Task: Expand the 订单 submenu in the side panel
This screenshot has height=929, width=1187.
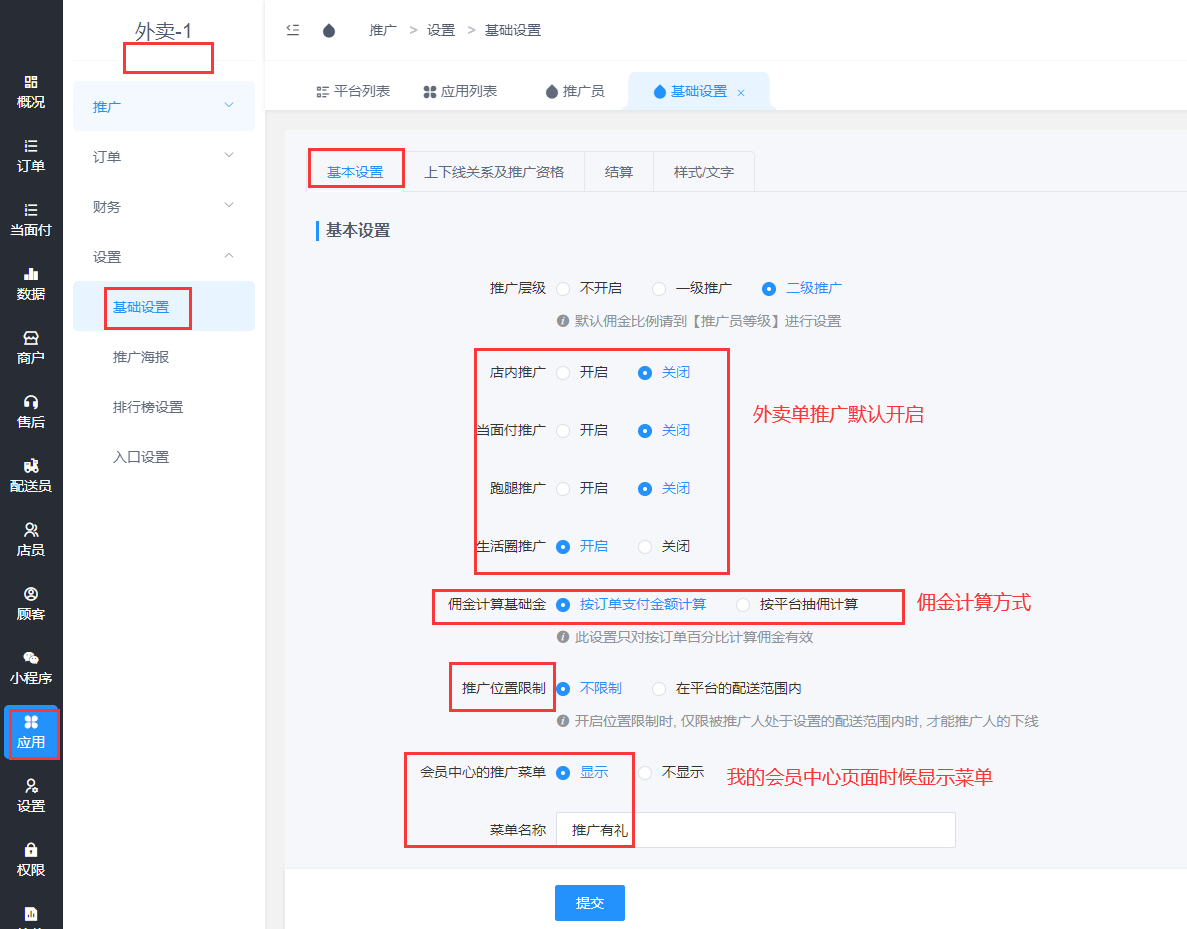Action: point(164,156)
